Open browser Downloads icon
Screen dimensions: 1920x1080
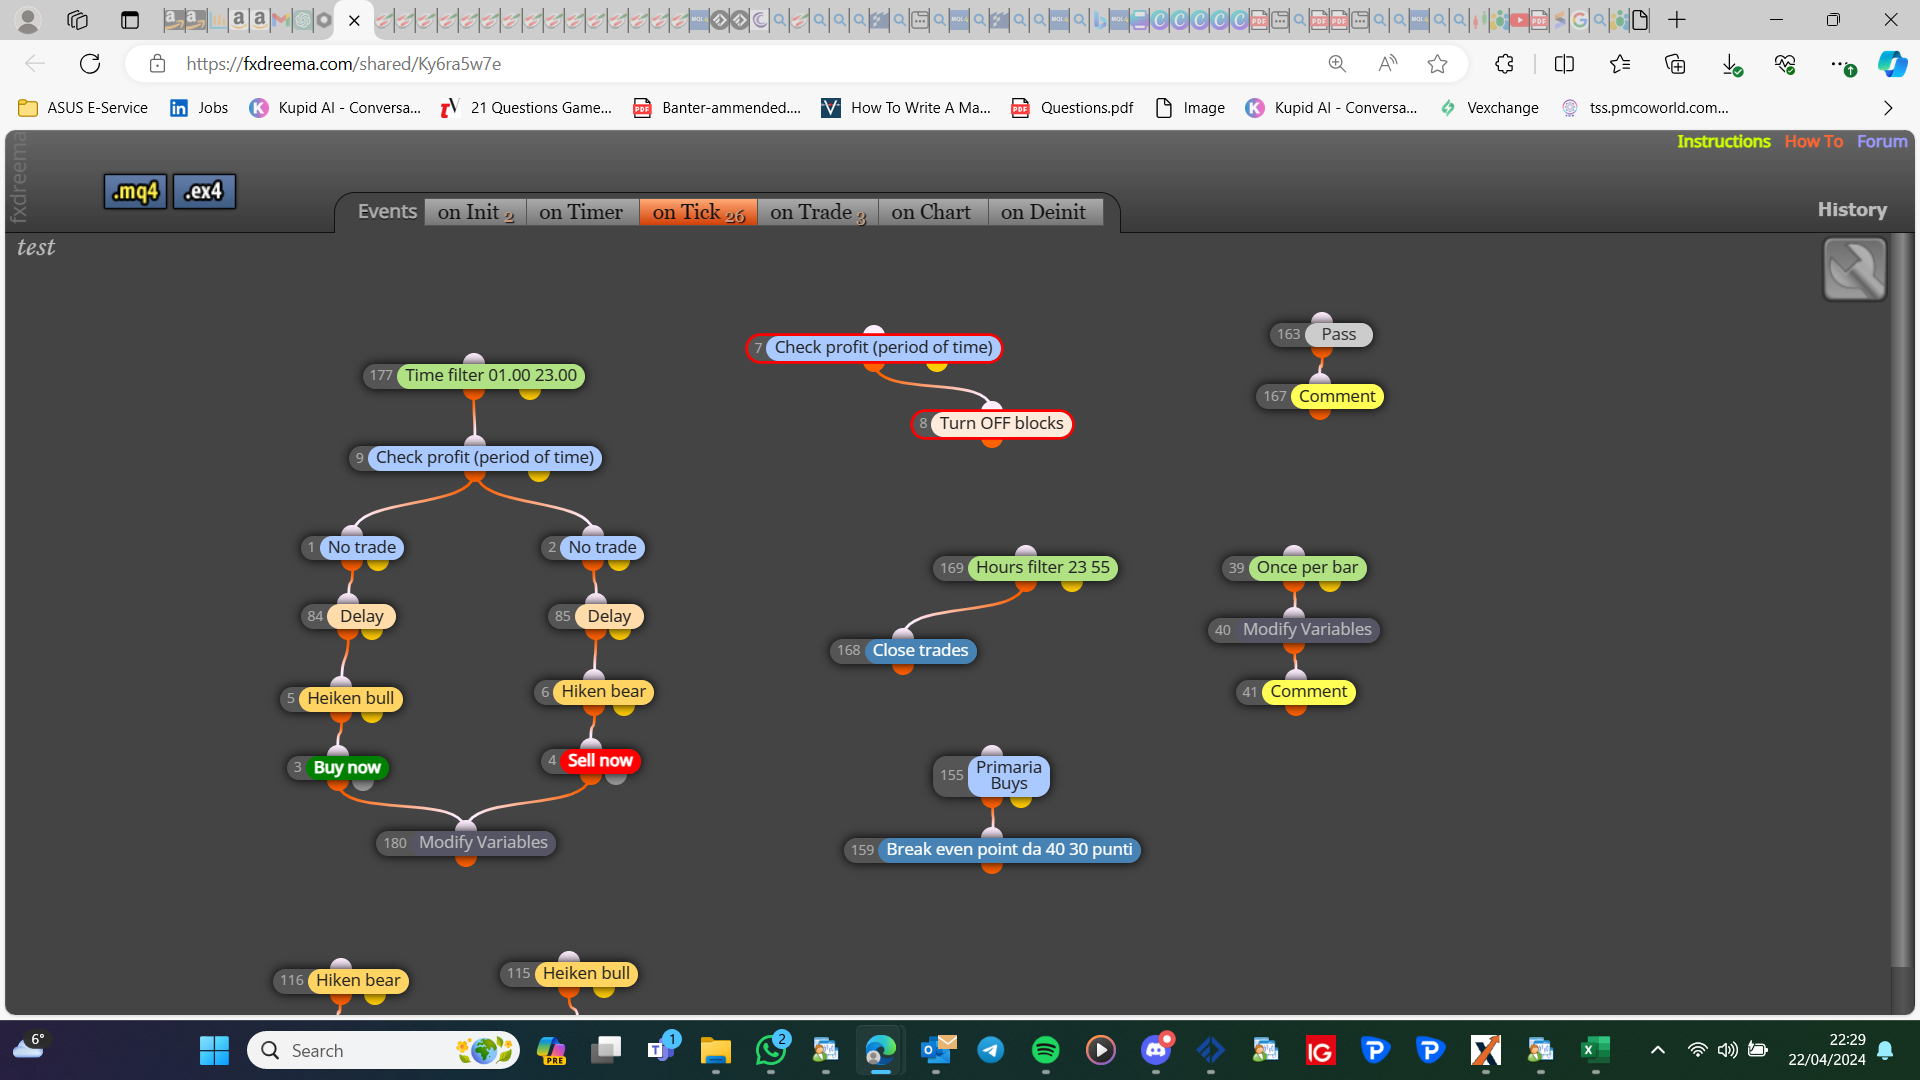[1731, 64]
